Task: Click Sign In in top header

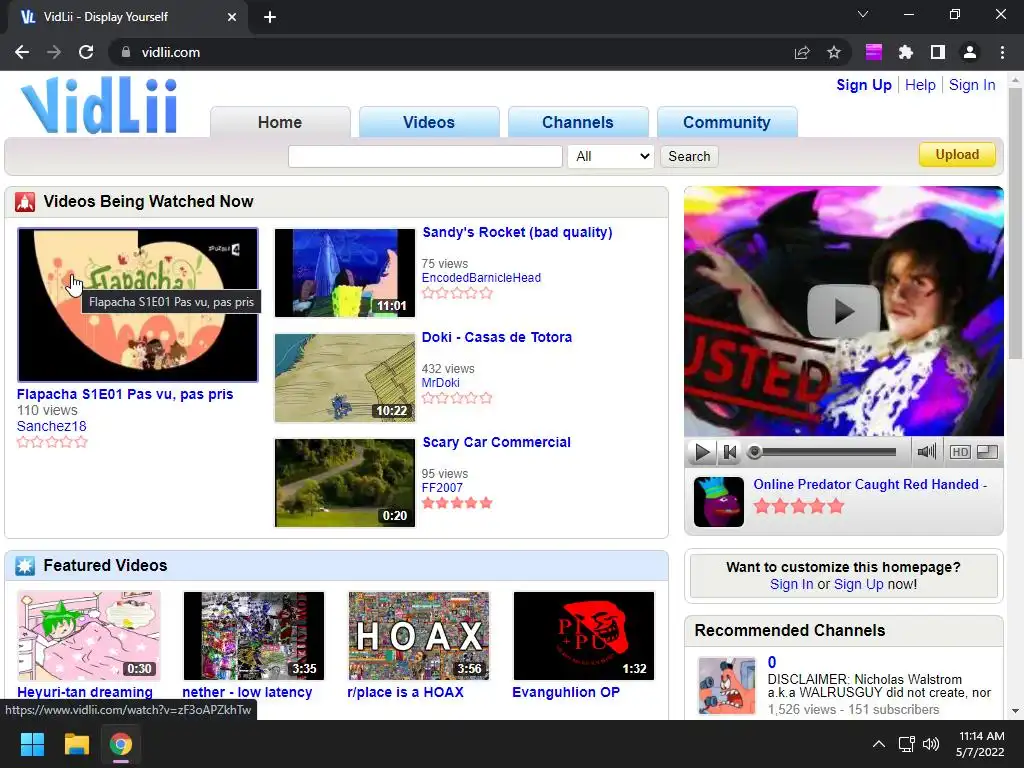Action: (x=972, y=85)
